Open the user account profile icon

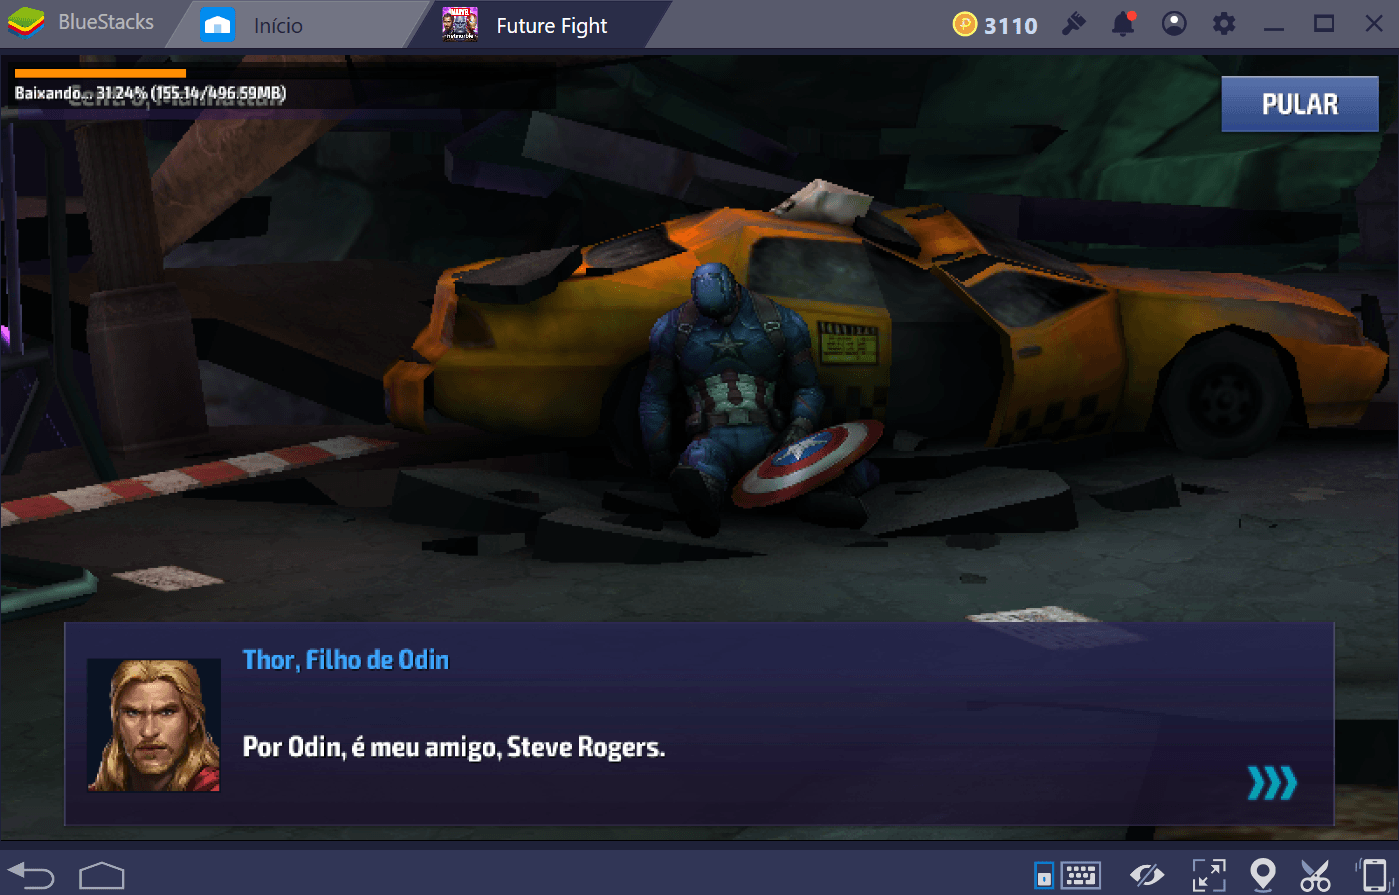pos(1174,24)
